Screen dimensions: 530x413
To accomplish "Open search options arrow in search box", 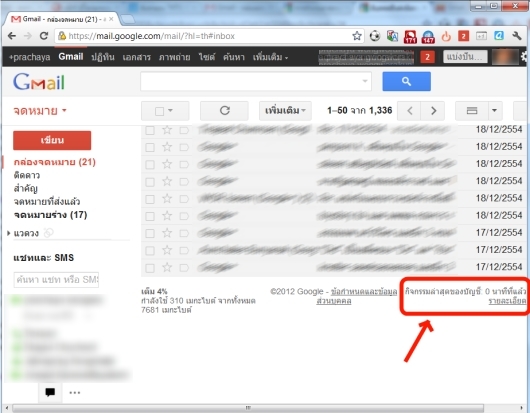I will pos(365,81).
